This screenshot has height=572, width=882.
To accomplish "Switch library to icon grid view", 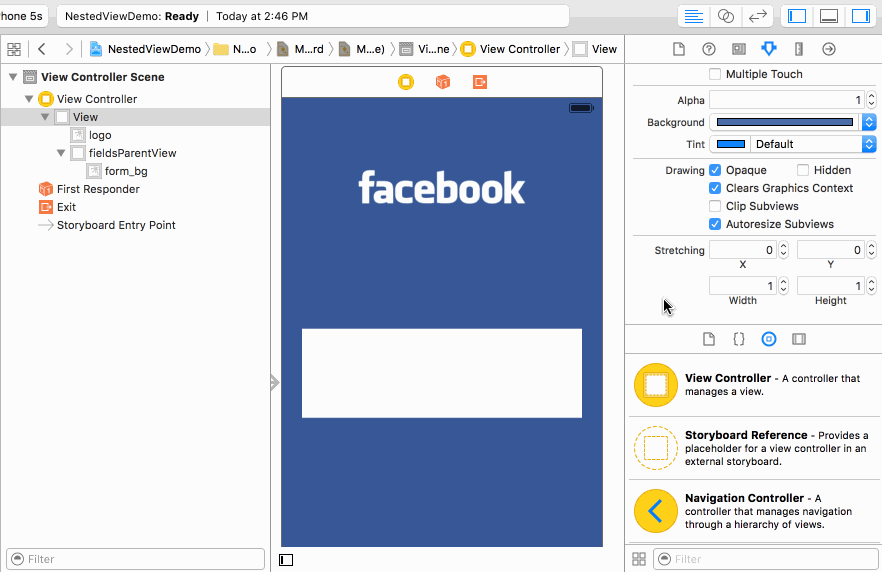I will click(x=639, y=559).
